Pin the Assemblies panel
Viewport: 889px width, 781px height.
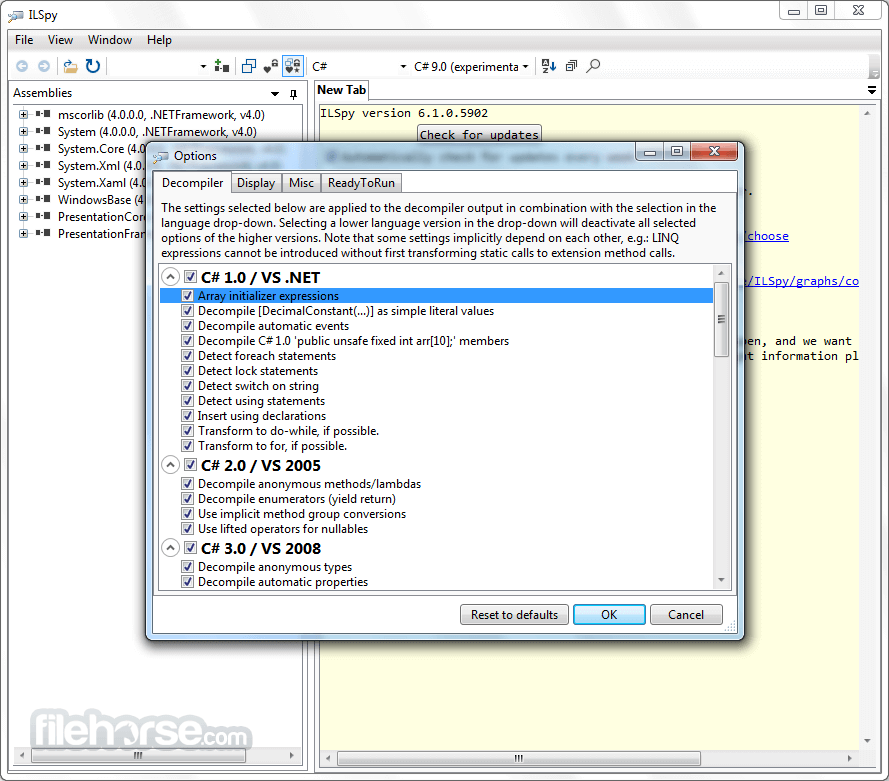click(x=294, y=94)
